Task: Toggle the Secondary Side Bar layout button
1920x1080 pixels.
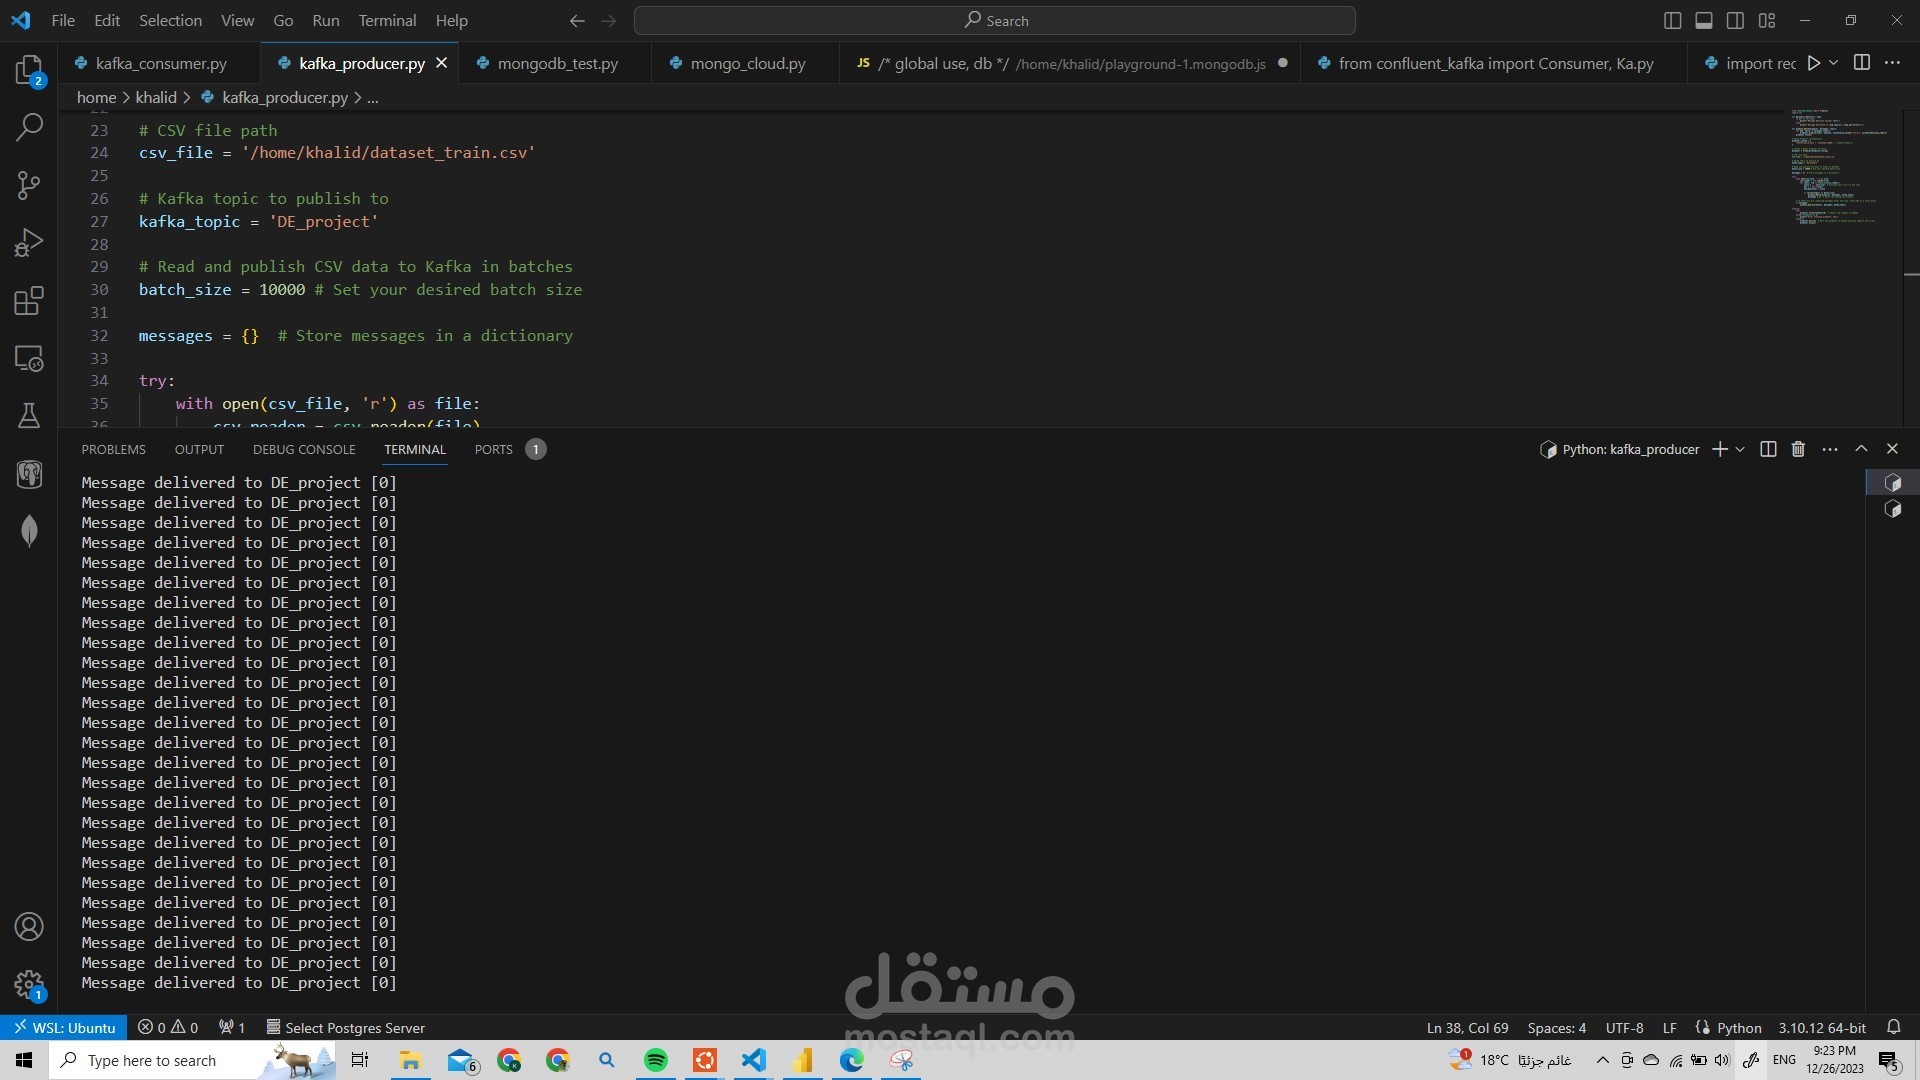Action: click(1735, 20)
